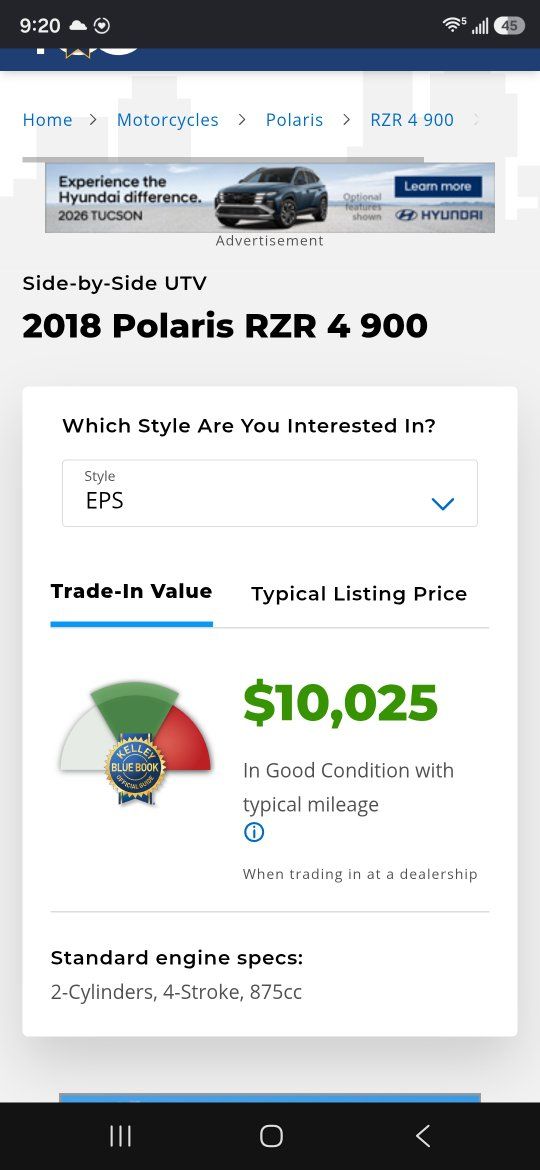The image size is (540, 1170).
Task: Tap the KBB logo in header
Action: click(87, 52)
